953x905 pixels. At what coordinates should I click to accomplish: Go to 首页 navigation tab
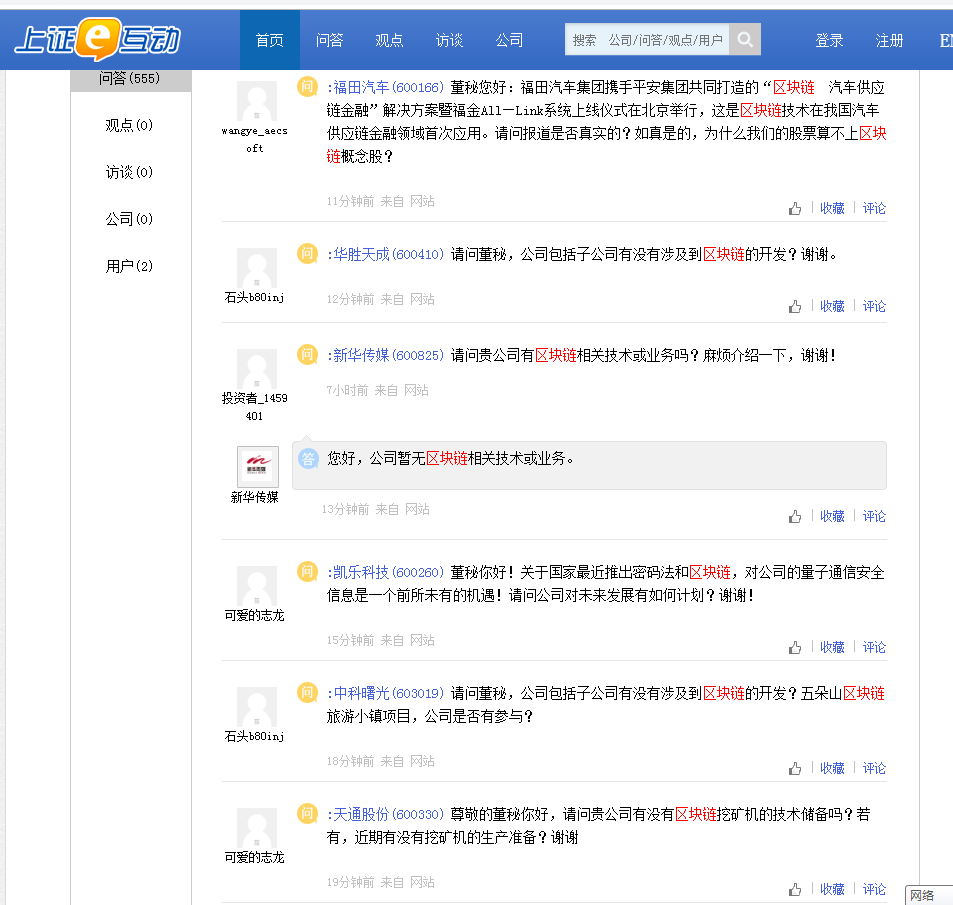click(269, 40)
